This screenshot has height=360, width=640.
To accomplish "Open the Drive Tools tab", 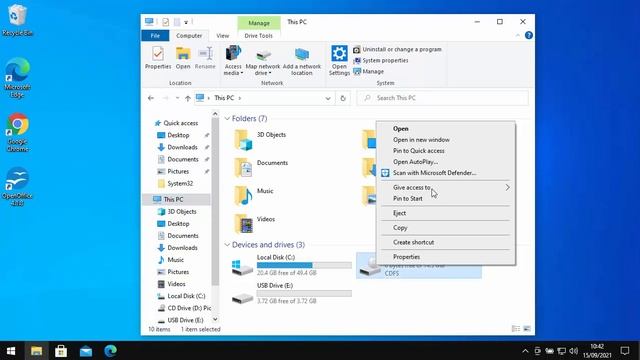I will 258,36.
